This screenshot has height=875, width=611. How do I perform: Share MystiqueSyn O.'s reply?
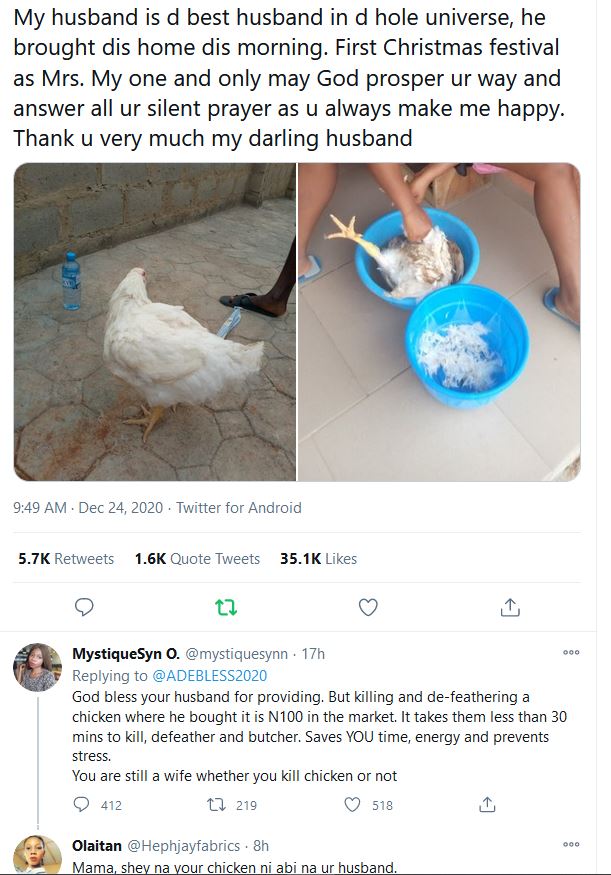pyautogui.click(x=487, y=804)
